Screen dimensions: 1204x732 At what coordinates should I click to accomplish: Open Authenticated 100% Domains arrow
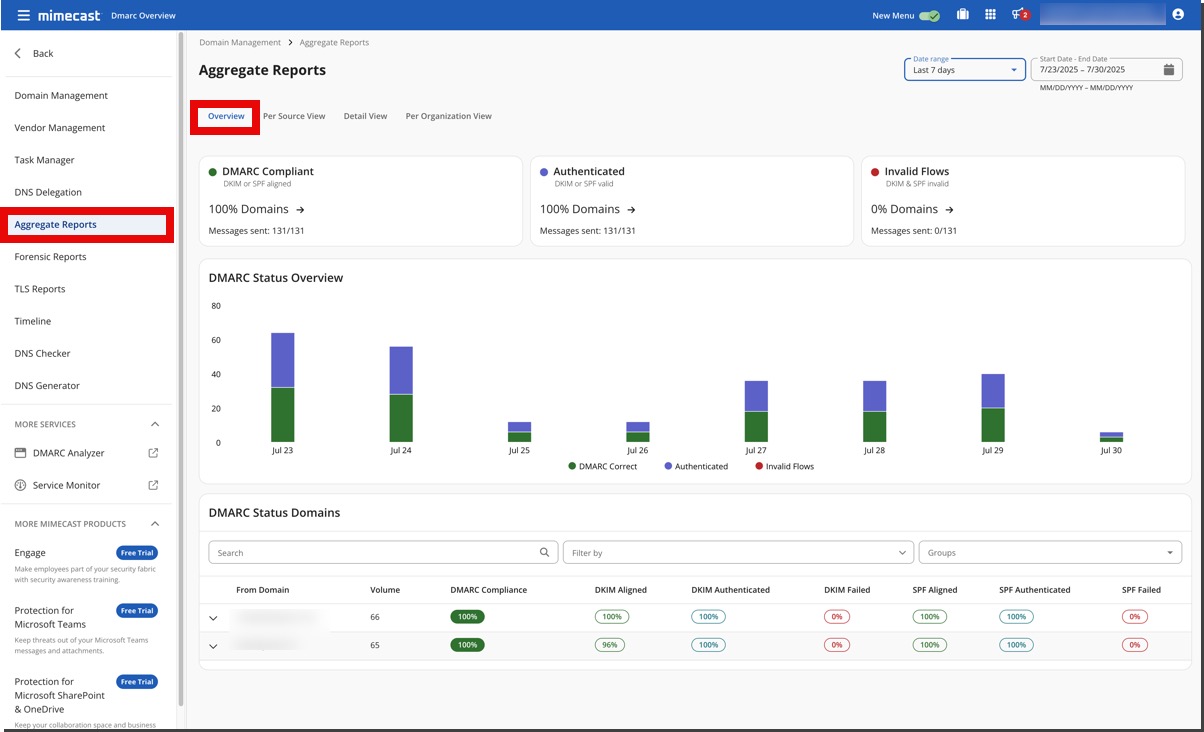[631, 210]
